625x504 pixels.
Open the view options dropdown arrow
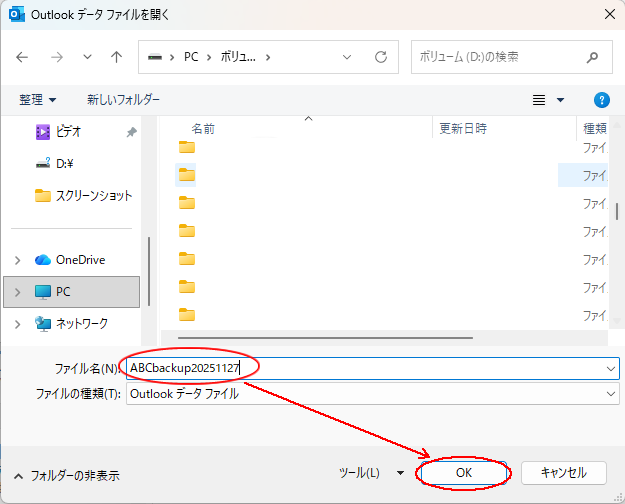(560, 100)
